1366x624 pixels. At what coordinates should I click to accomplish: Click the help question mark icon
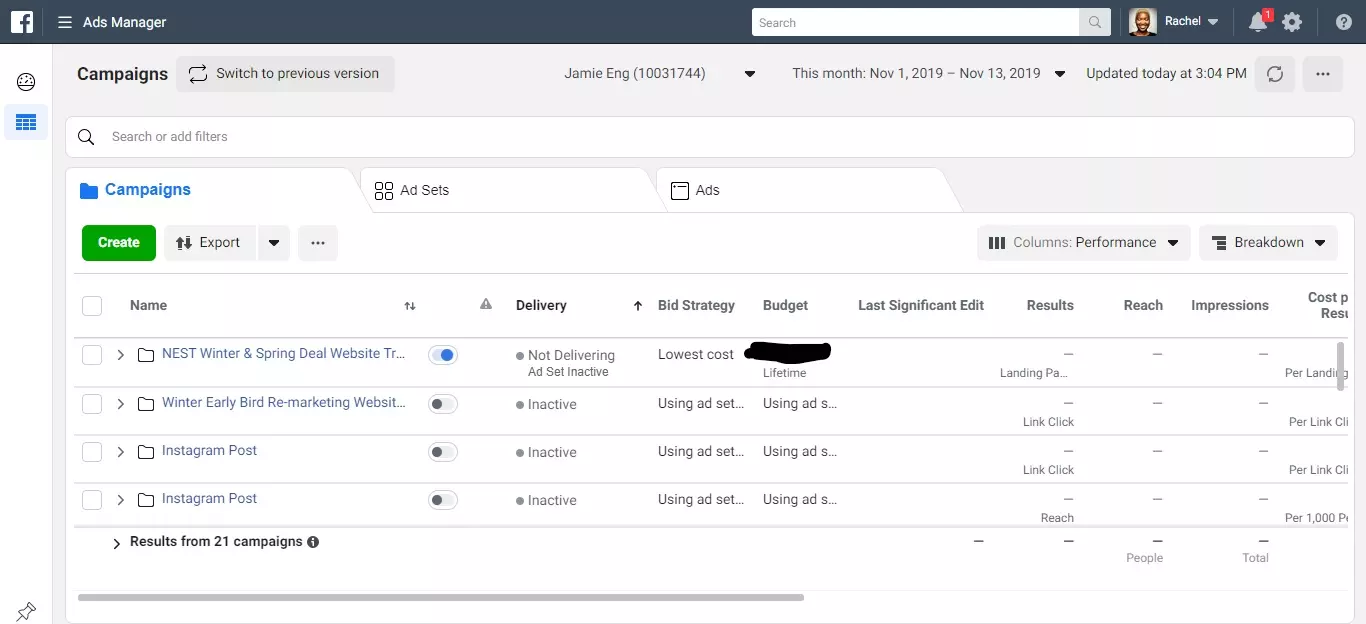(x=1343, y=22)
